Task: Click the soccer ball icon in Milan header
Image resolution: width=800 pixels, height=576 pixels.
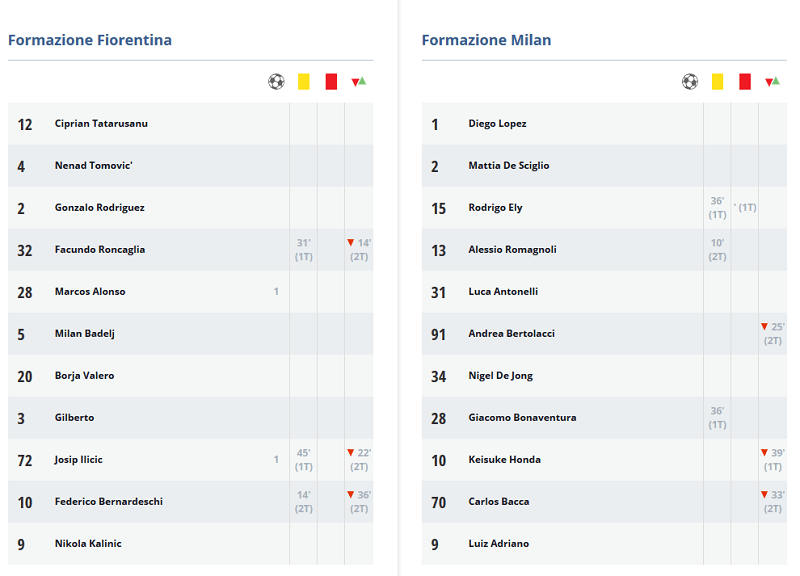Action: click(x=690, y=82)
